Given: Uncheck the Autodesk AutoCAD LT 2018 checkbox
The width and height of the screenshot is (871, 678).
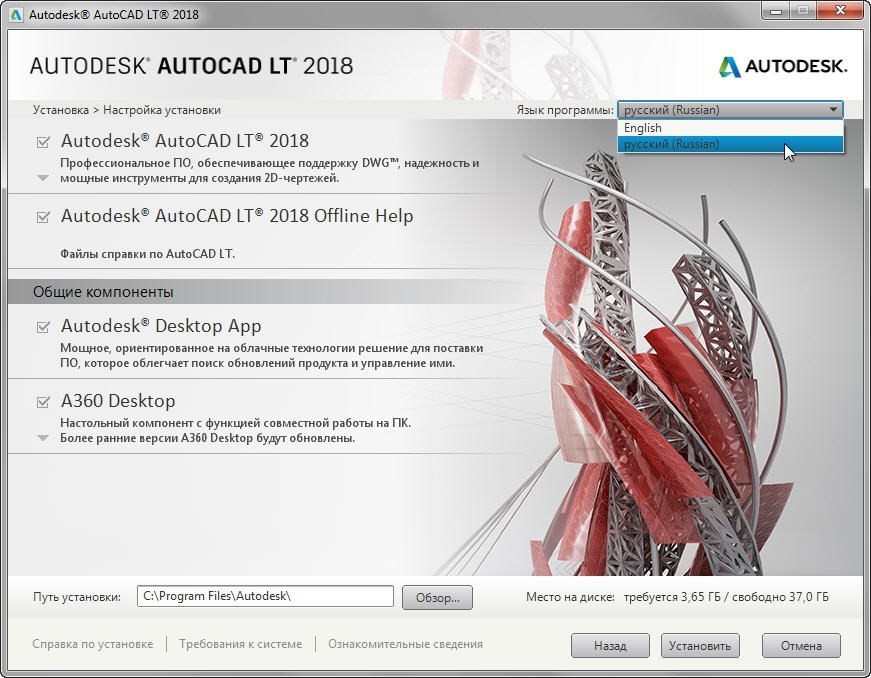Looking at the screenshot, I should (x=43, y=142).
